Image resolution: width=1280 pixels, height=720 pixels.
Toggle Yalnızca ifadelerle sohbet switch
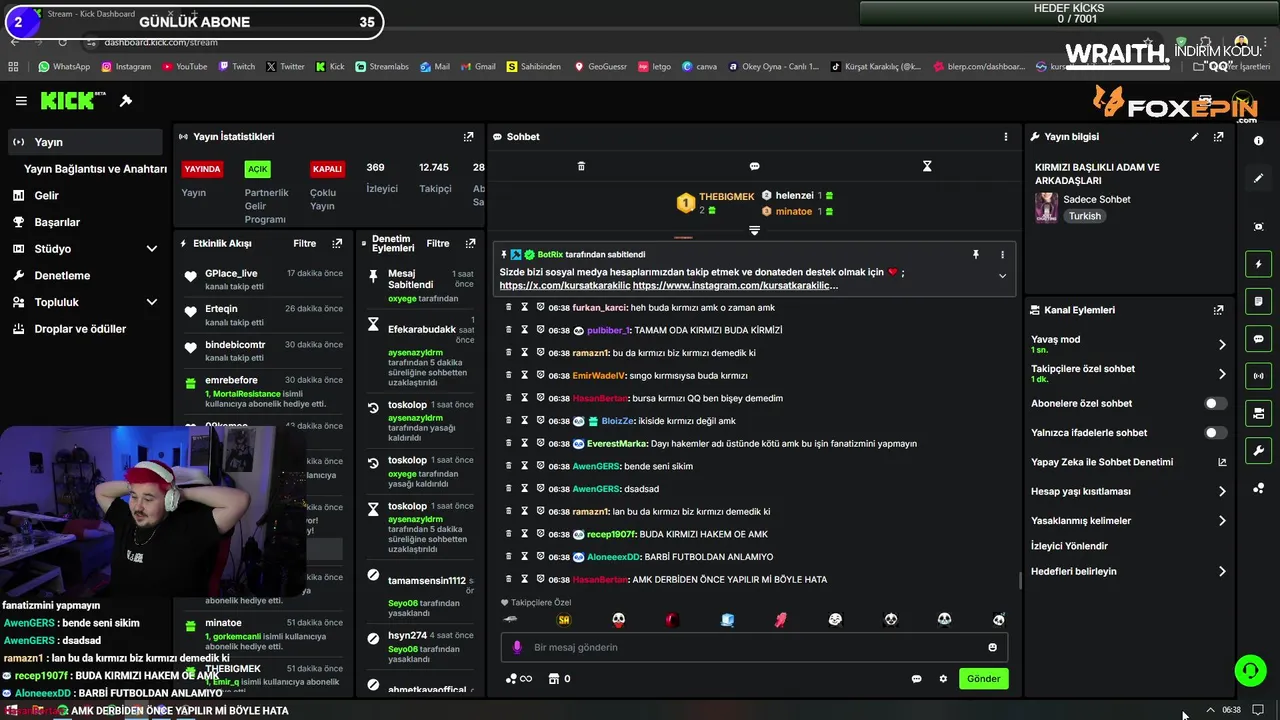[x=1215, y=433]
